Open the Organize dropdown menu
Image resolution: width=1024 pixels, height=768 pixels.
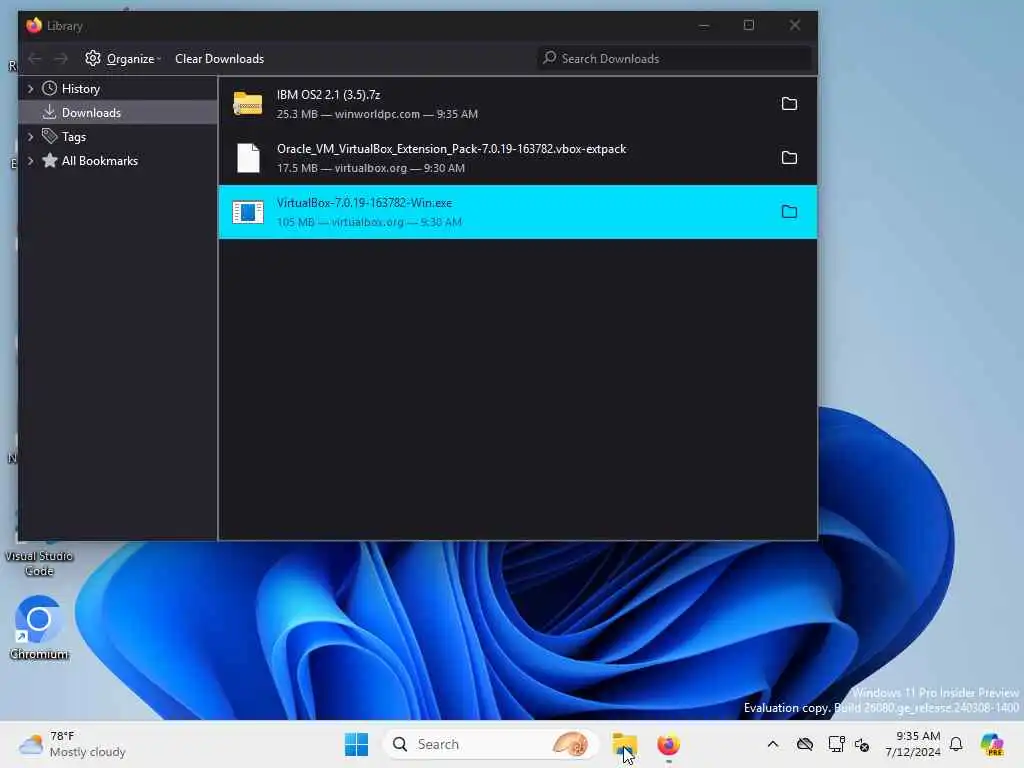123,59
